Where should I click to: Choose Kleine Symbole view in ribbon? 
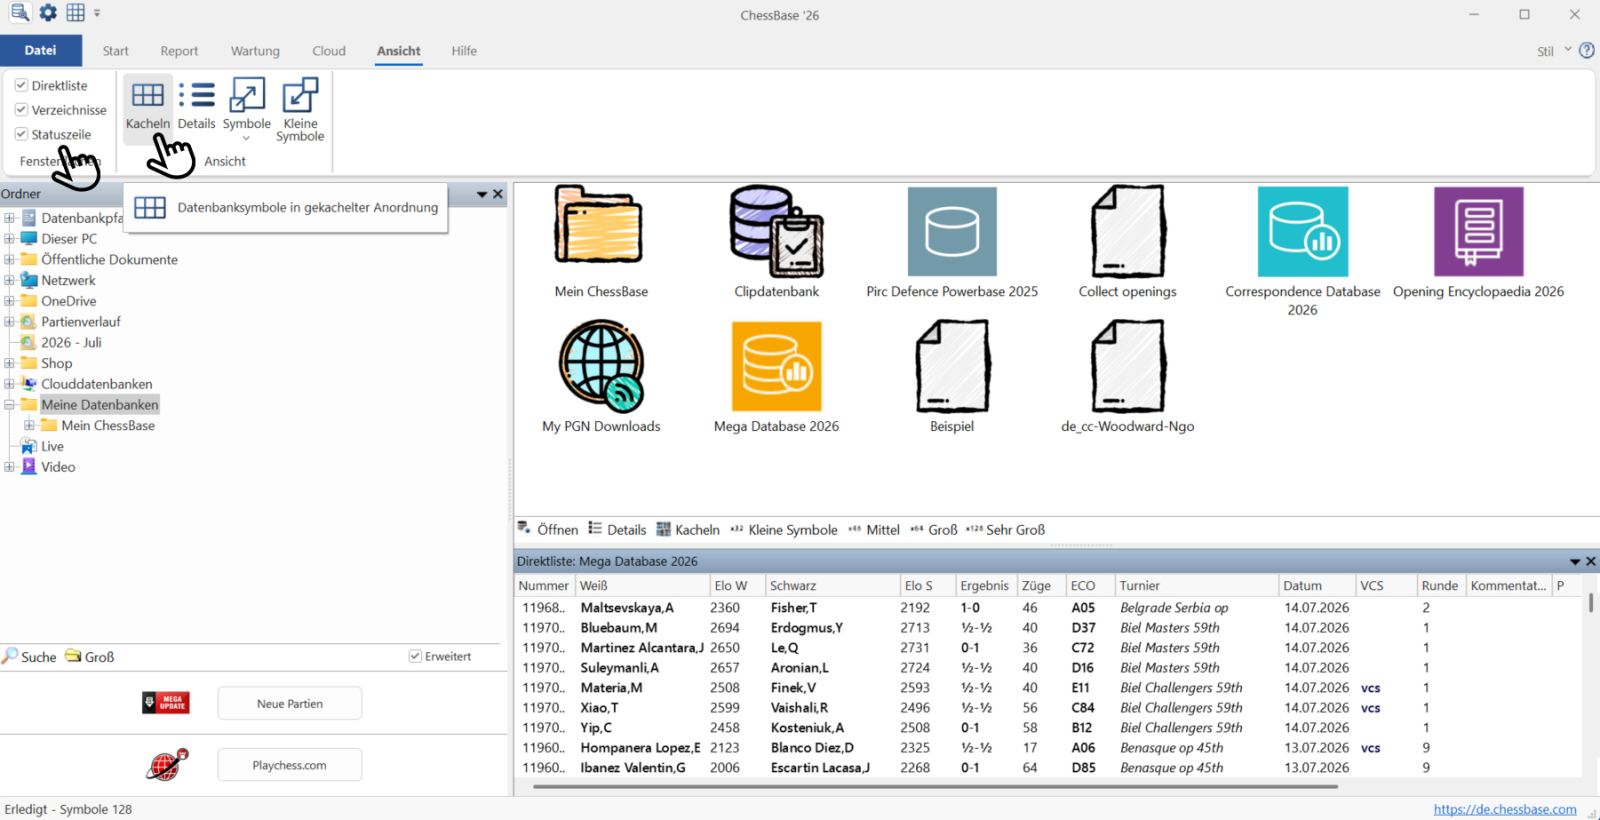click(300, 110)
